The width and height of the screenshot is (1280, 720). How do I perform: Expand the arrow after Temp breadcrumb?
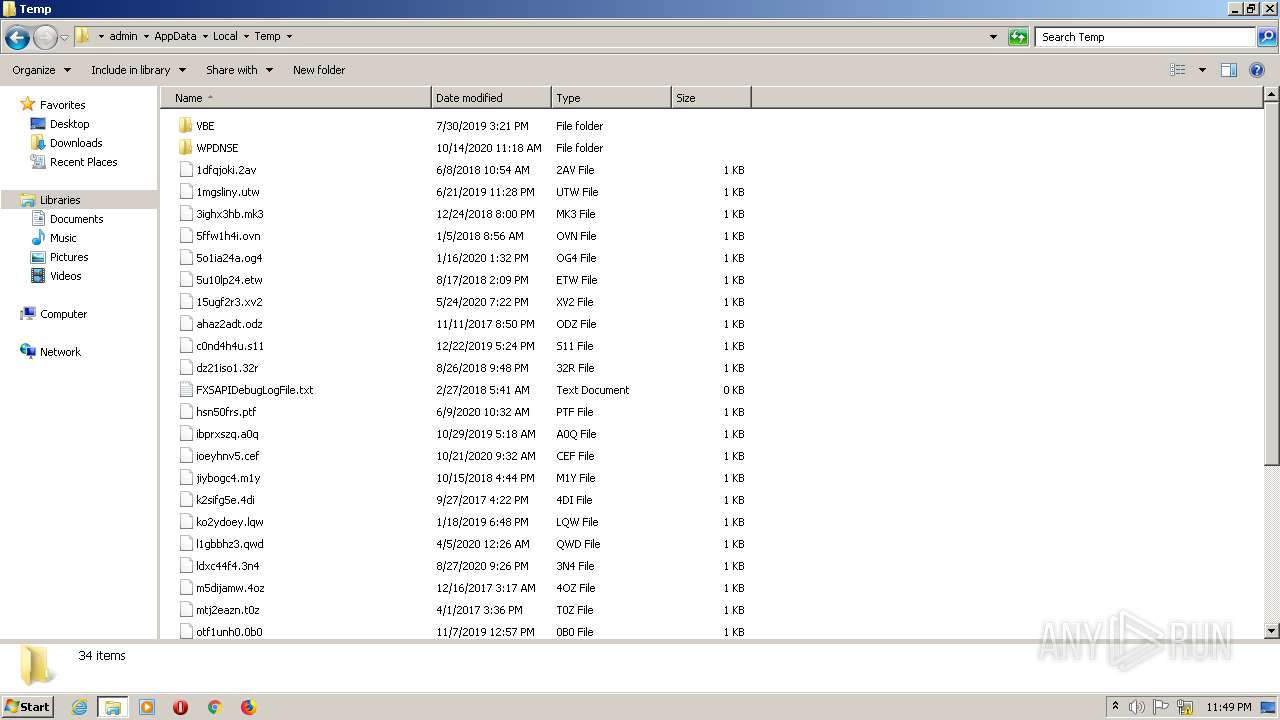[289, 36]
